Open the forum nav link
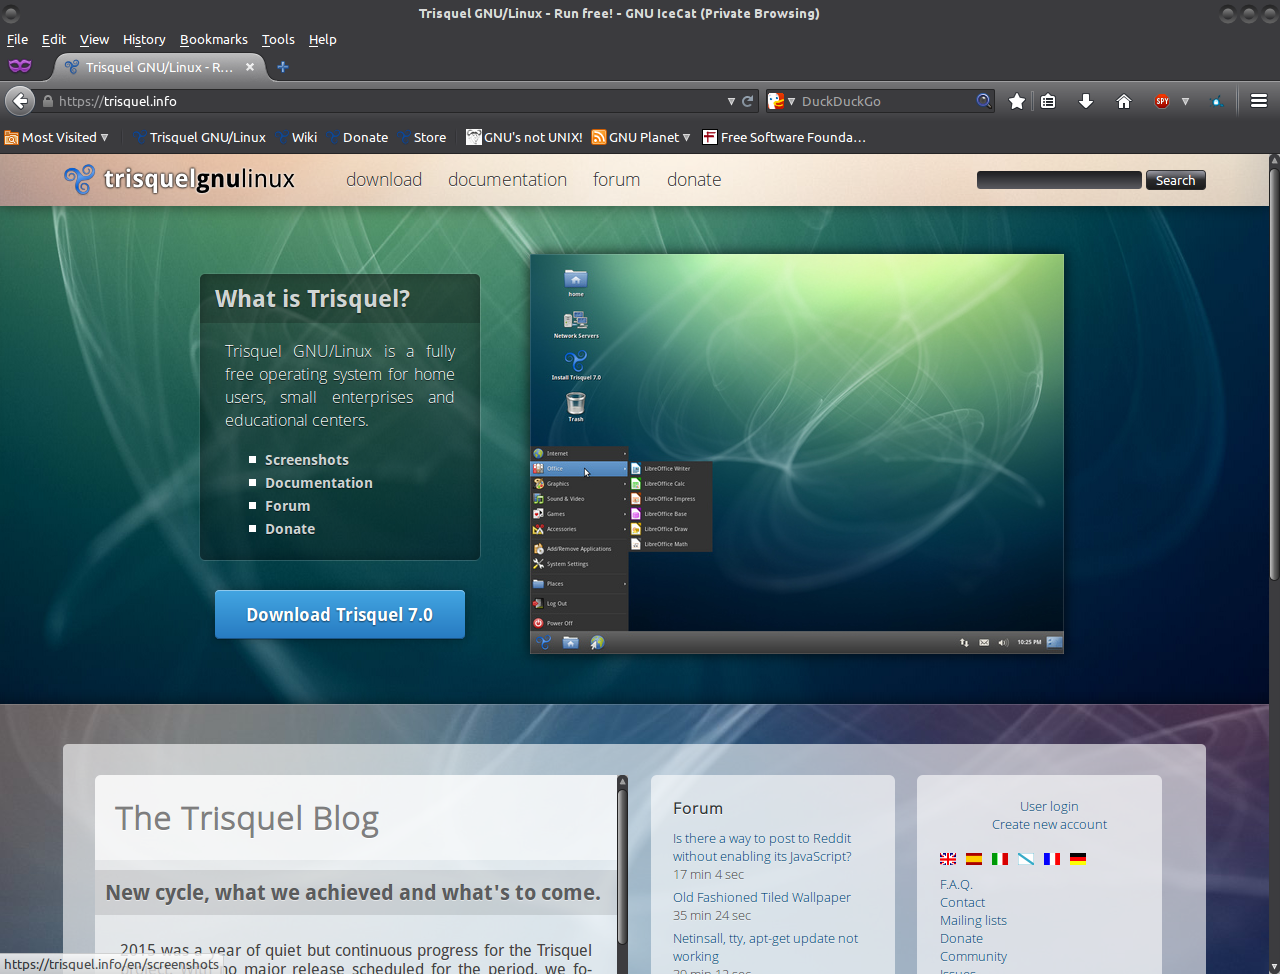 (616, 179)
